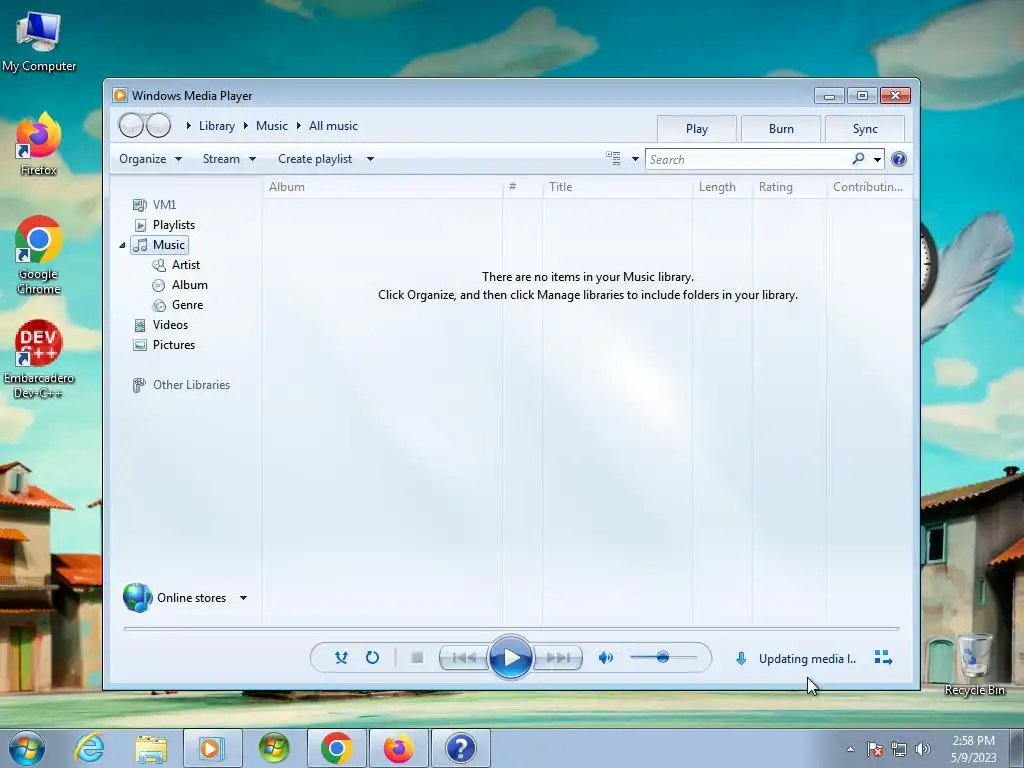Open the Burn tab
1024x768 pixels.
pos(781,129)
